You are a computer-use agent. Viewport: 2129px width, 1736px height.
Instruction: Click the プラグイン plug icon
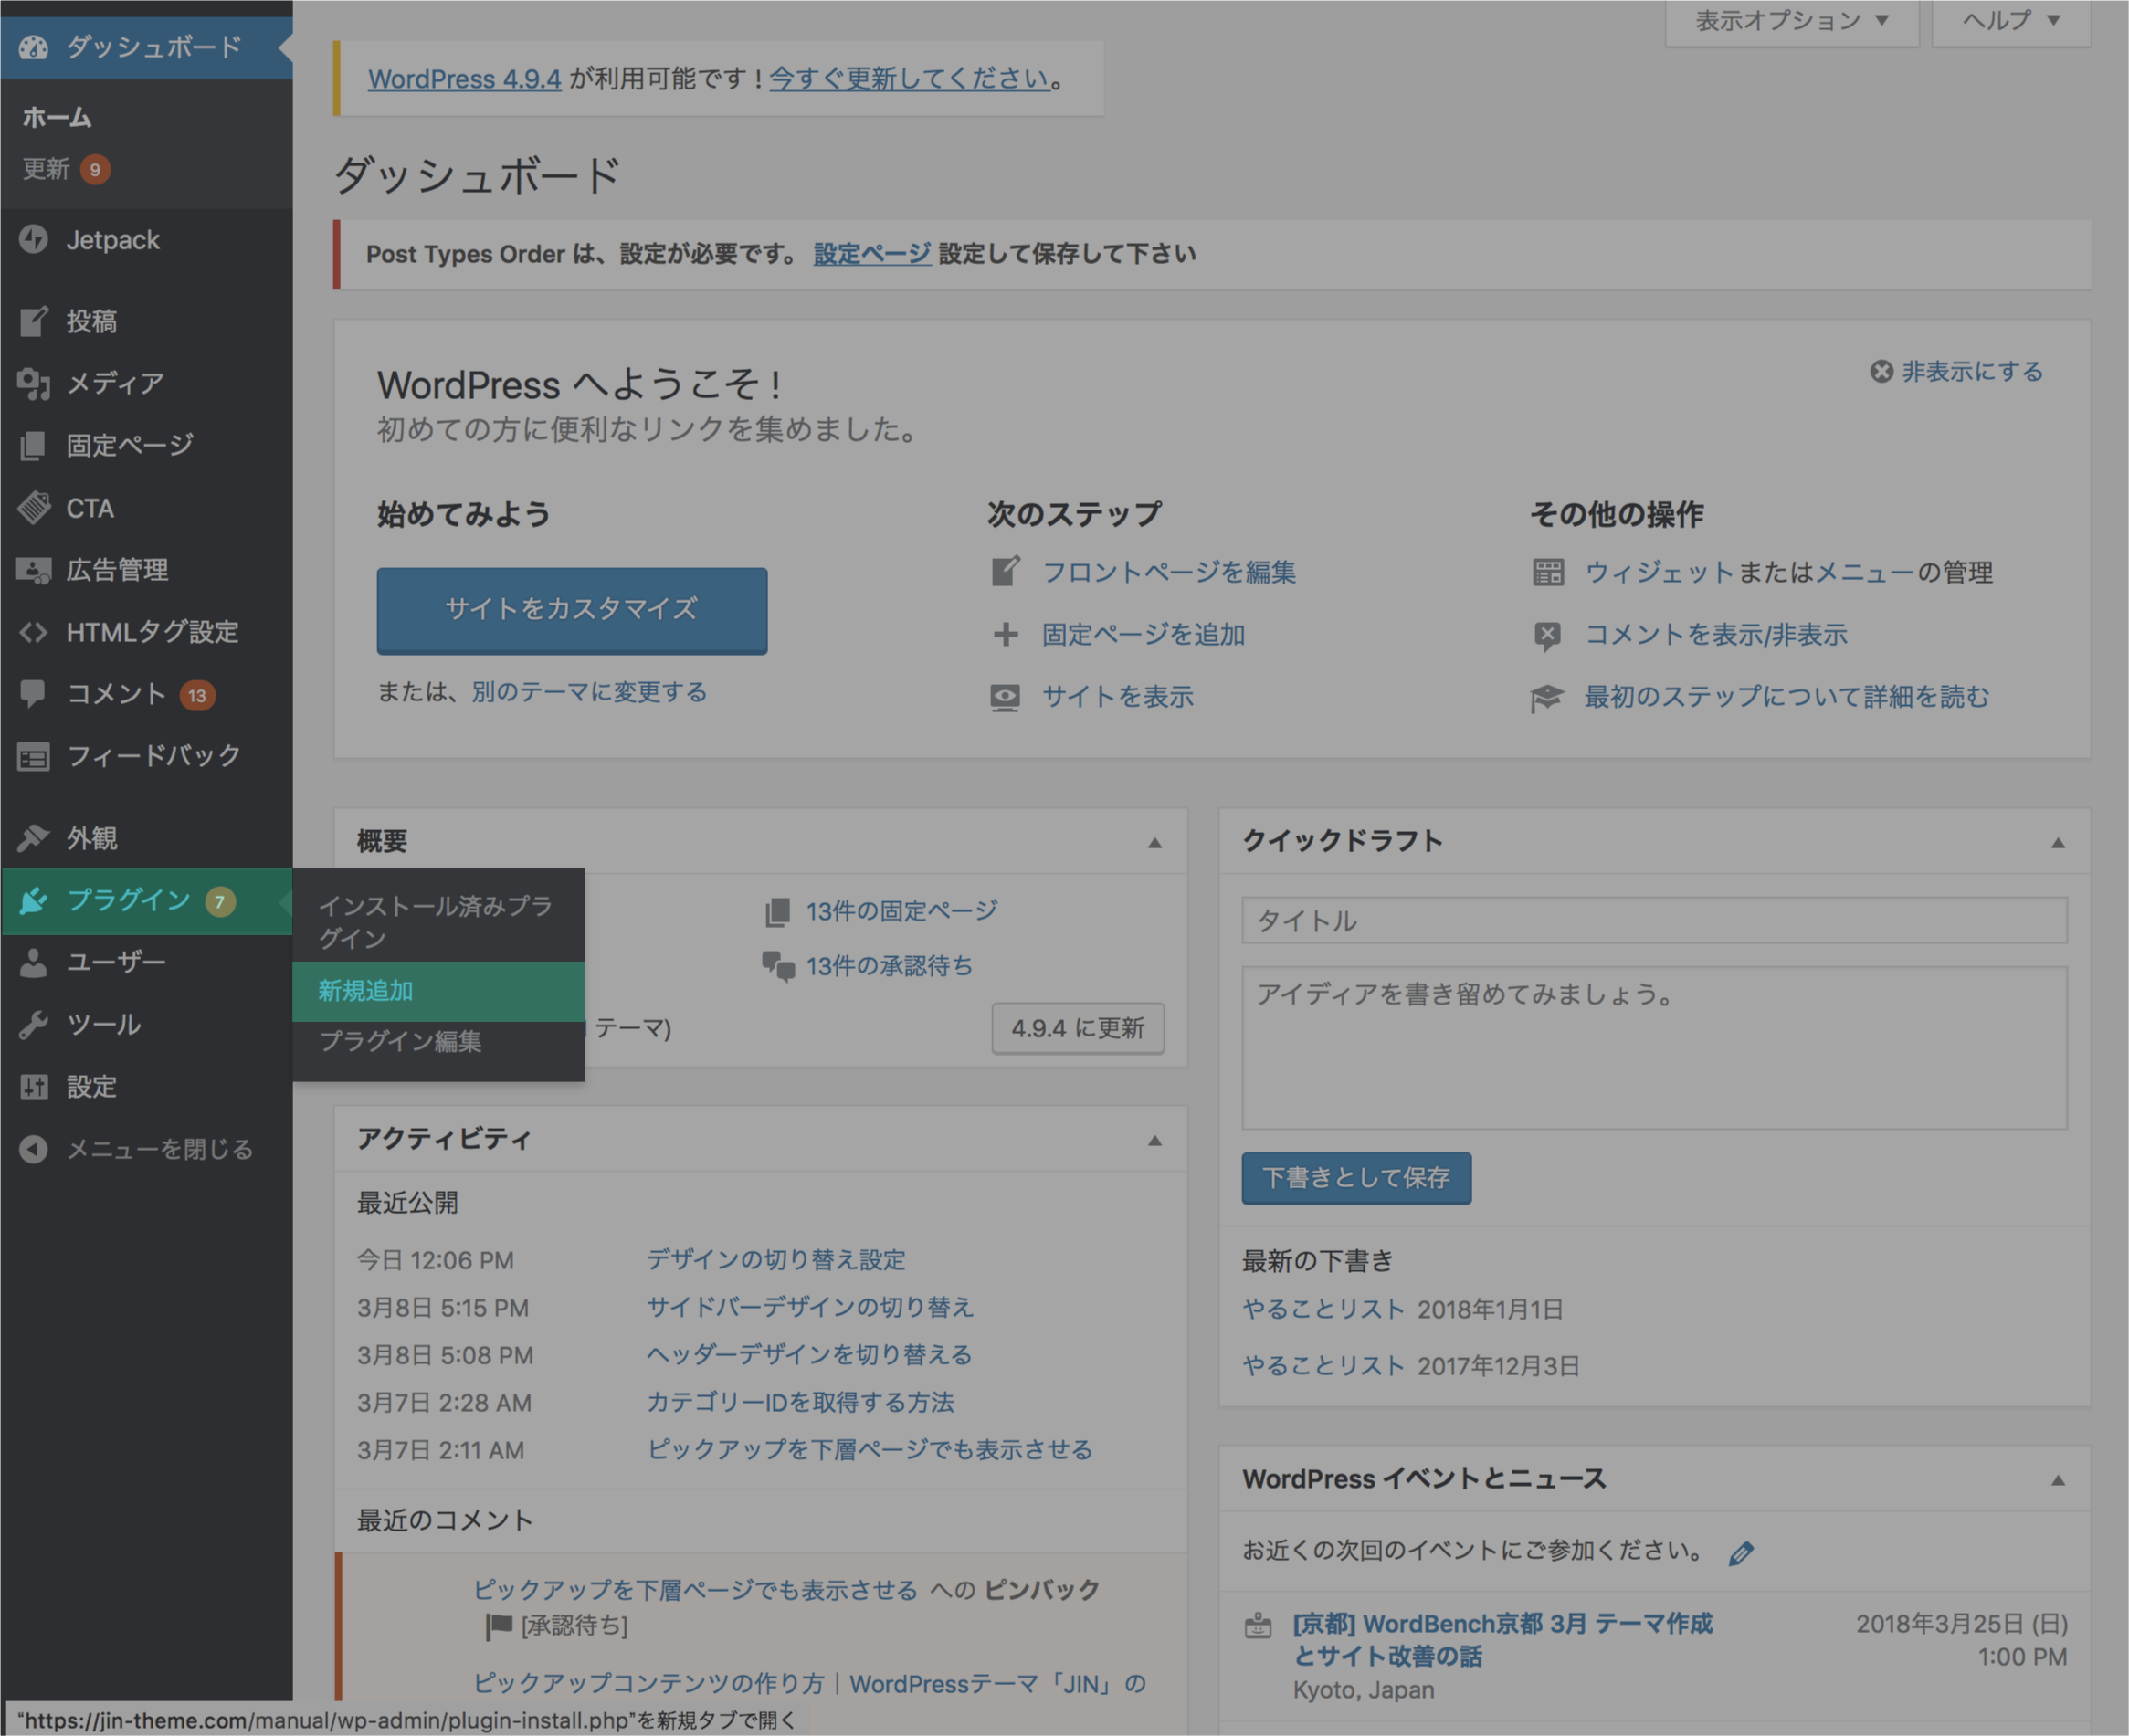tap(33, 901)
